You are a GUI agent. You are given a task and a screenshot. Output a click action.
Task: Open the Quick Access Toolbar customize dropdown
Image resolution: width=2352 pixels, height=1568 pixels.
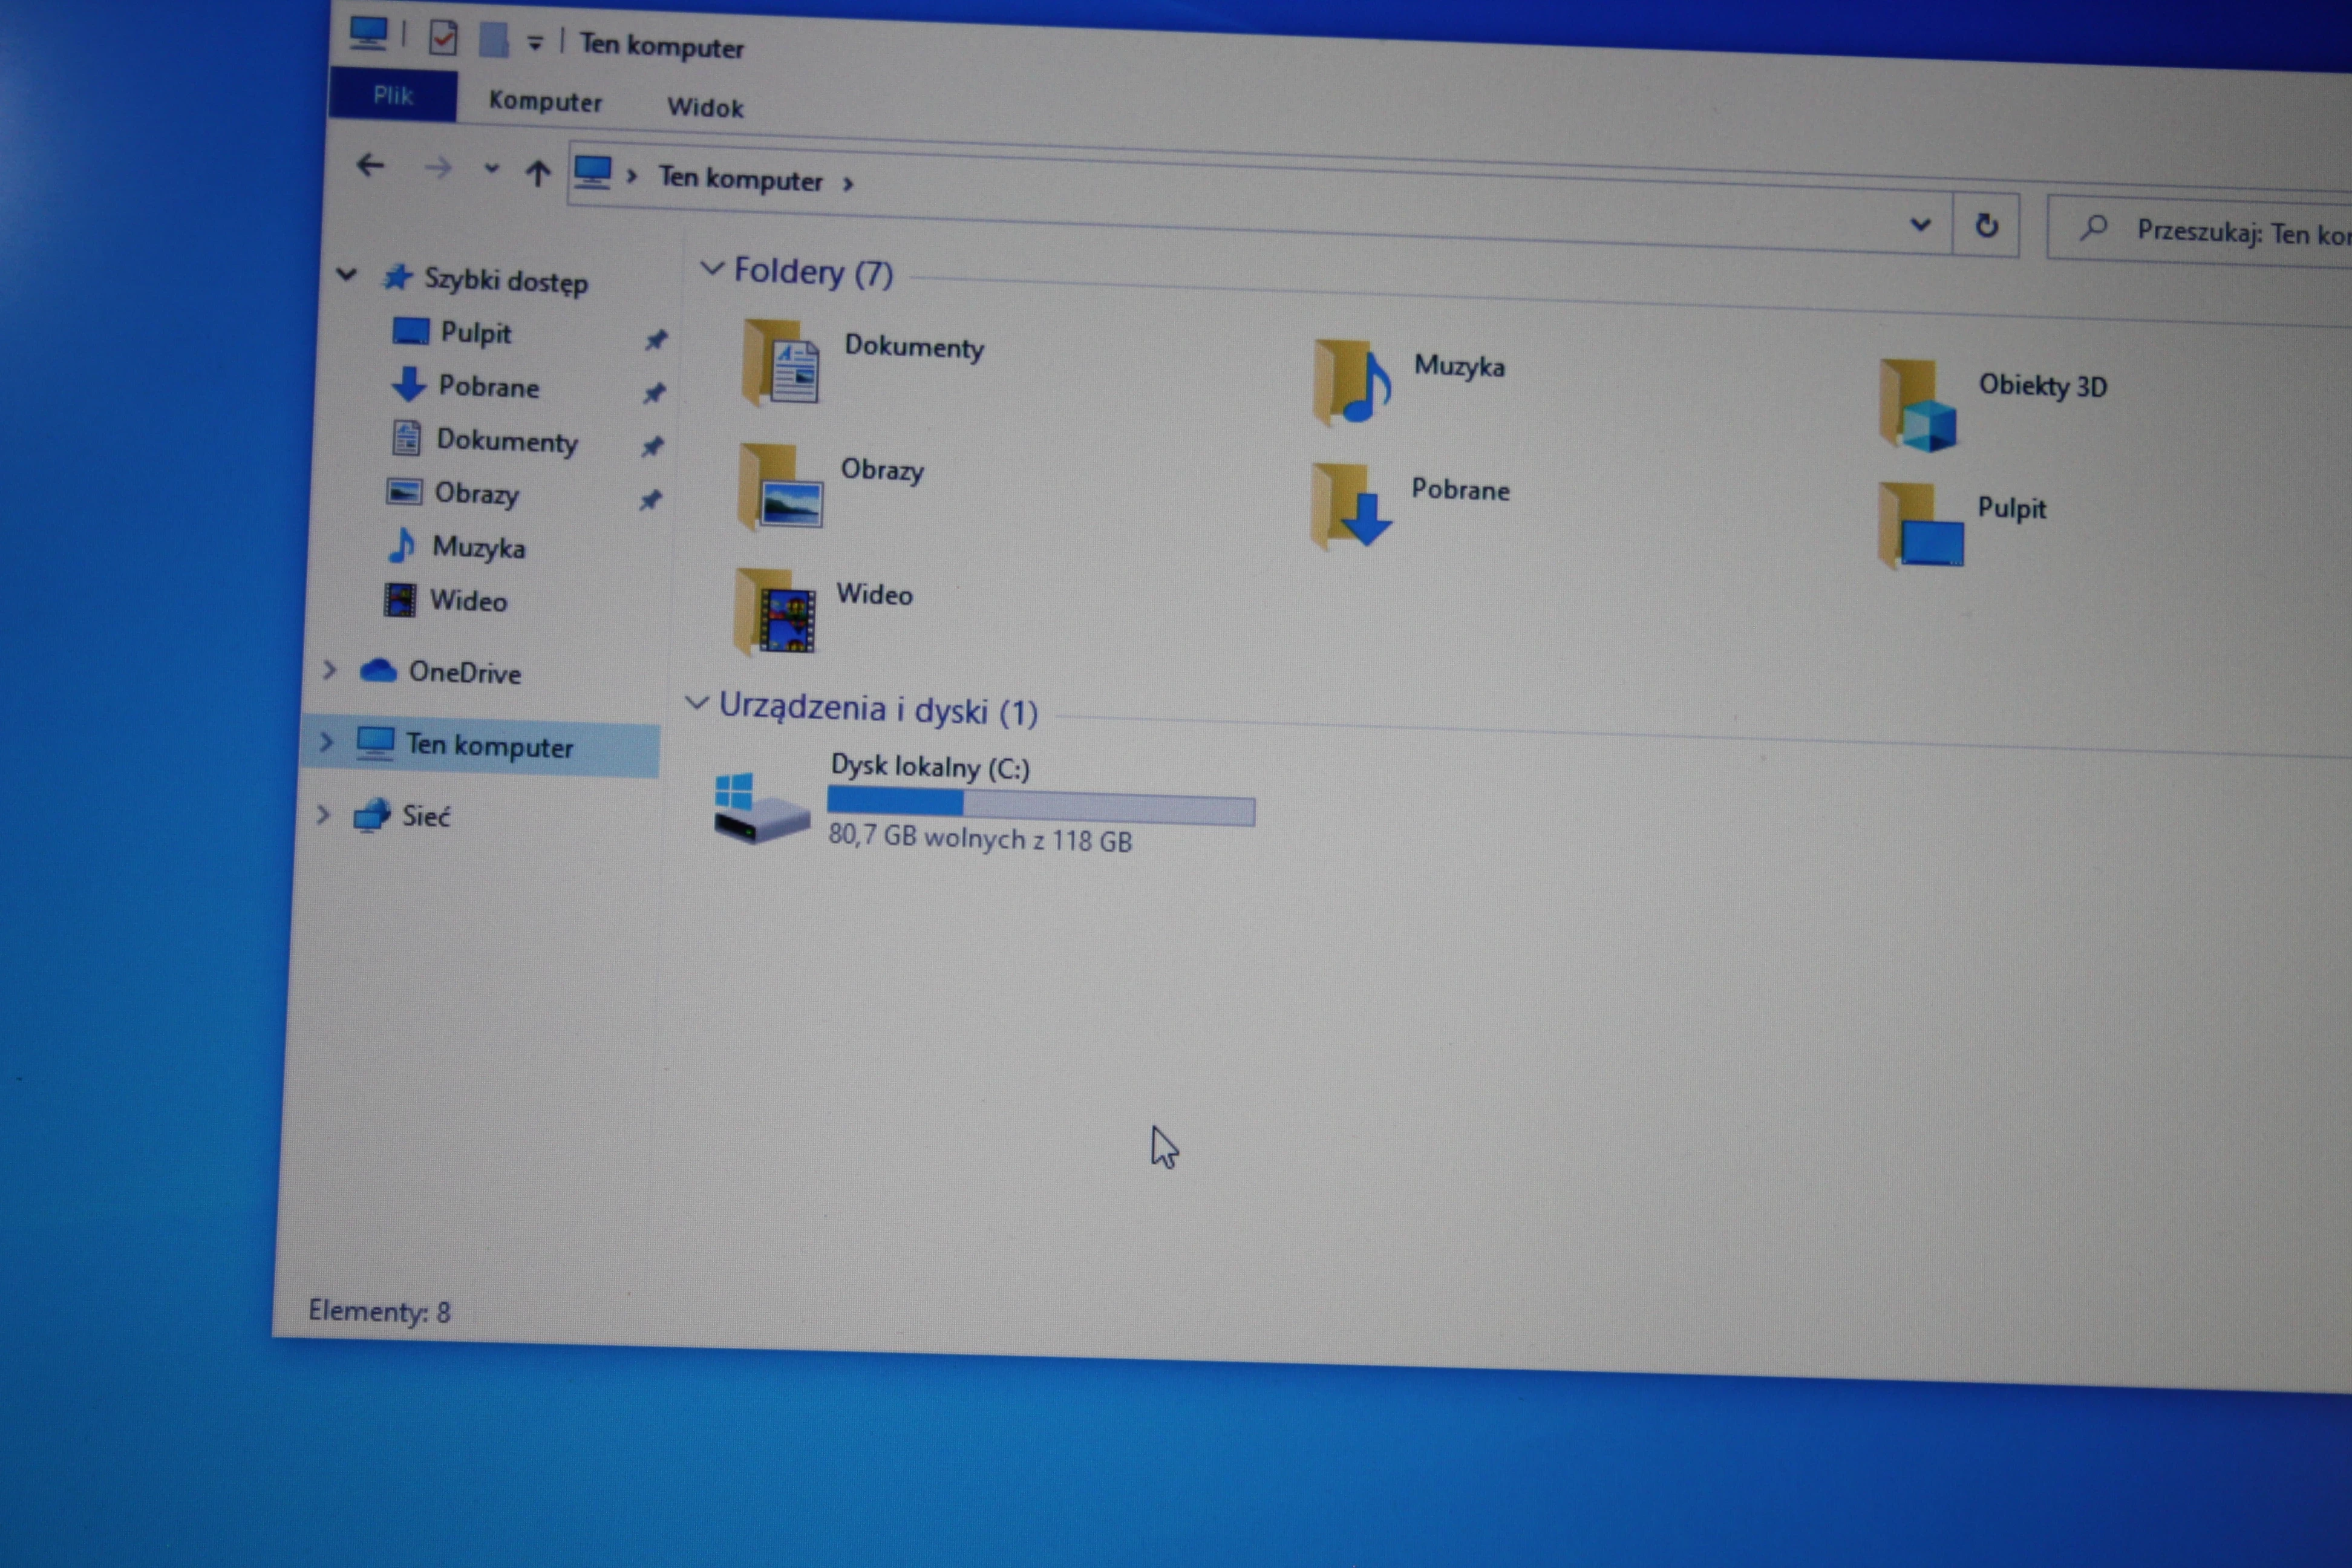coord(536,43)
